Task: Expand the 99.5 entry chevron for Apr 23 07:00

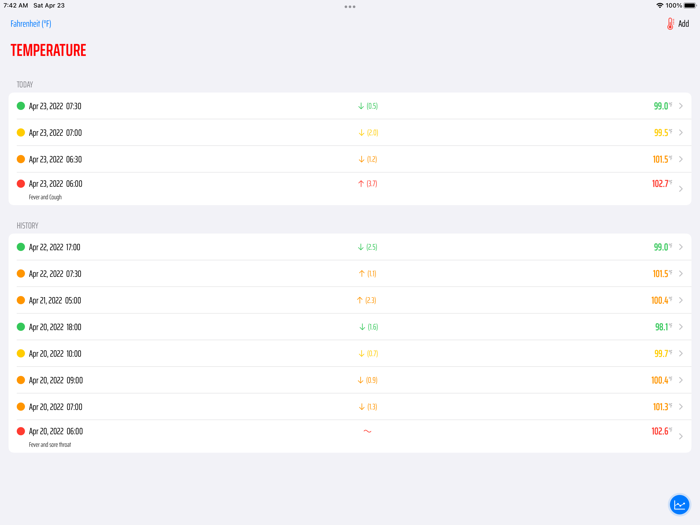Action: pyautogui.click(x=681, y=133)
